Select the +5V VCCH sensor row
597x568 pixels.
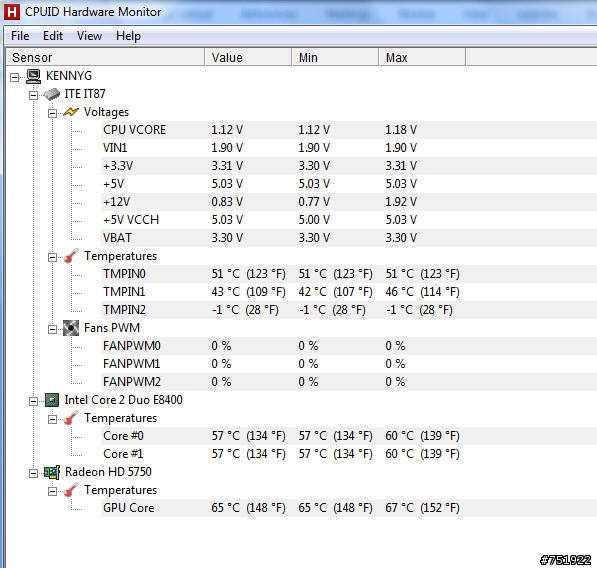click(x=348, y=220)
